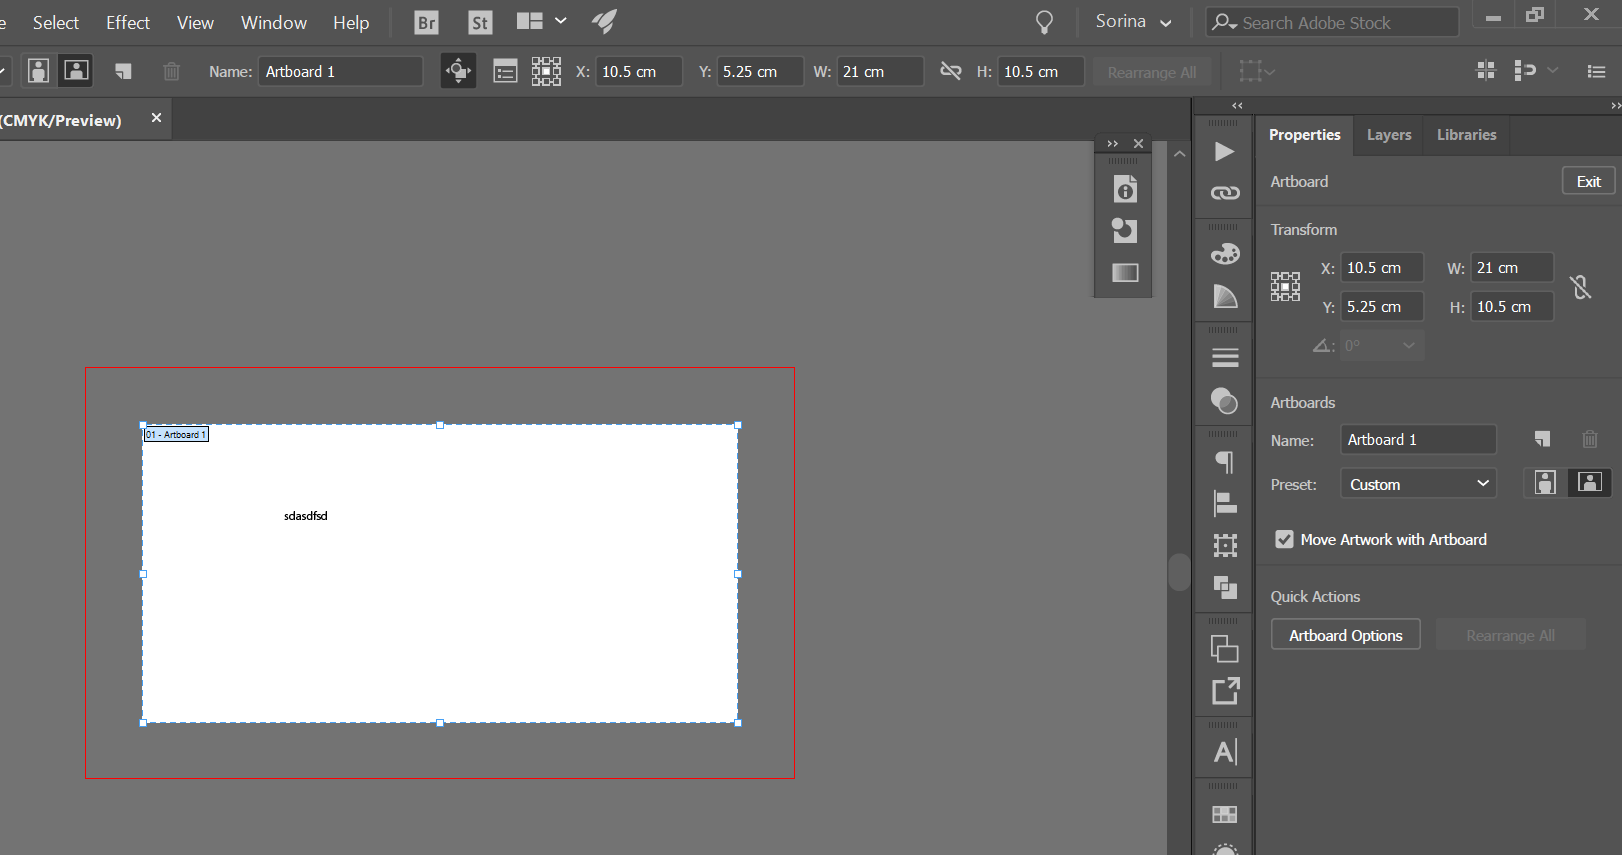Click Delete Artboard icon in Properties panel
This screenshot has height=855, width=1622.
point(1590,439)
